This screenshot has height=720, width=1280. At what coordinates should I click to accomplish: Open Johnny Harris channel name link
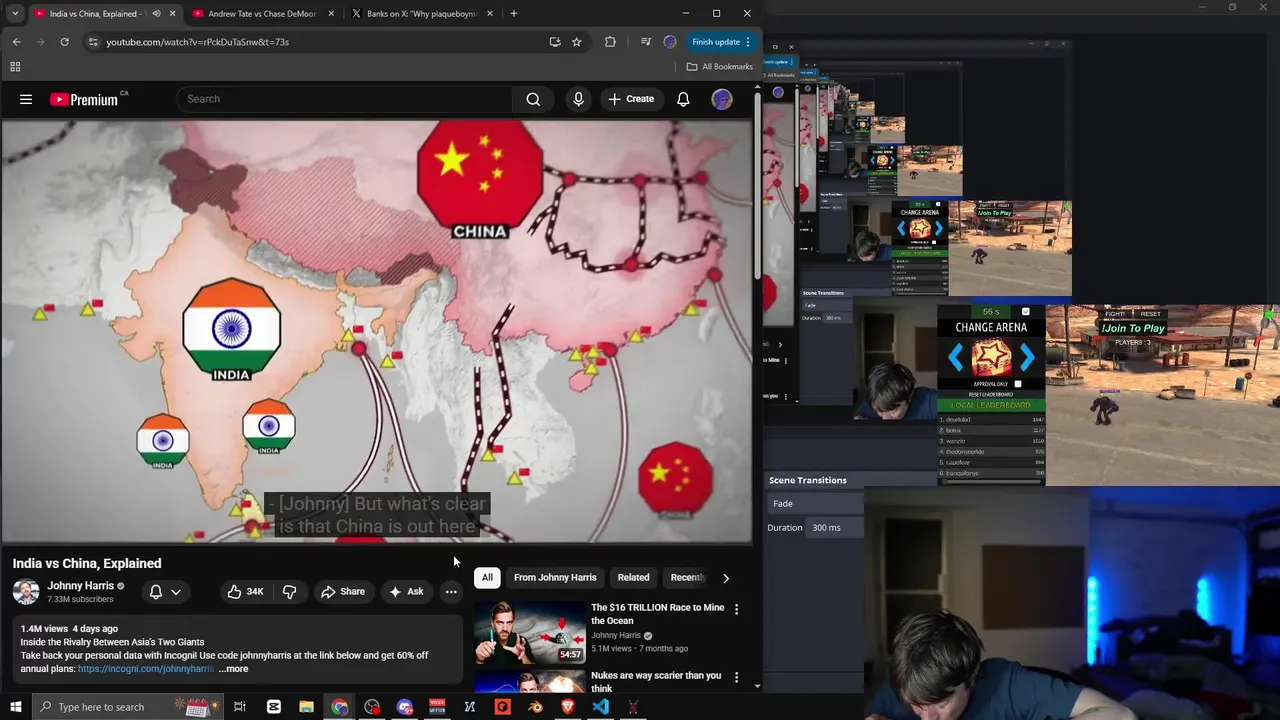[x=80, y=586]
